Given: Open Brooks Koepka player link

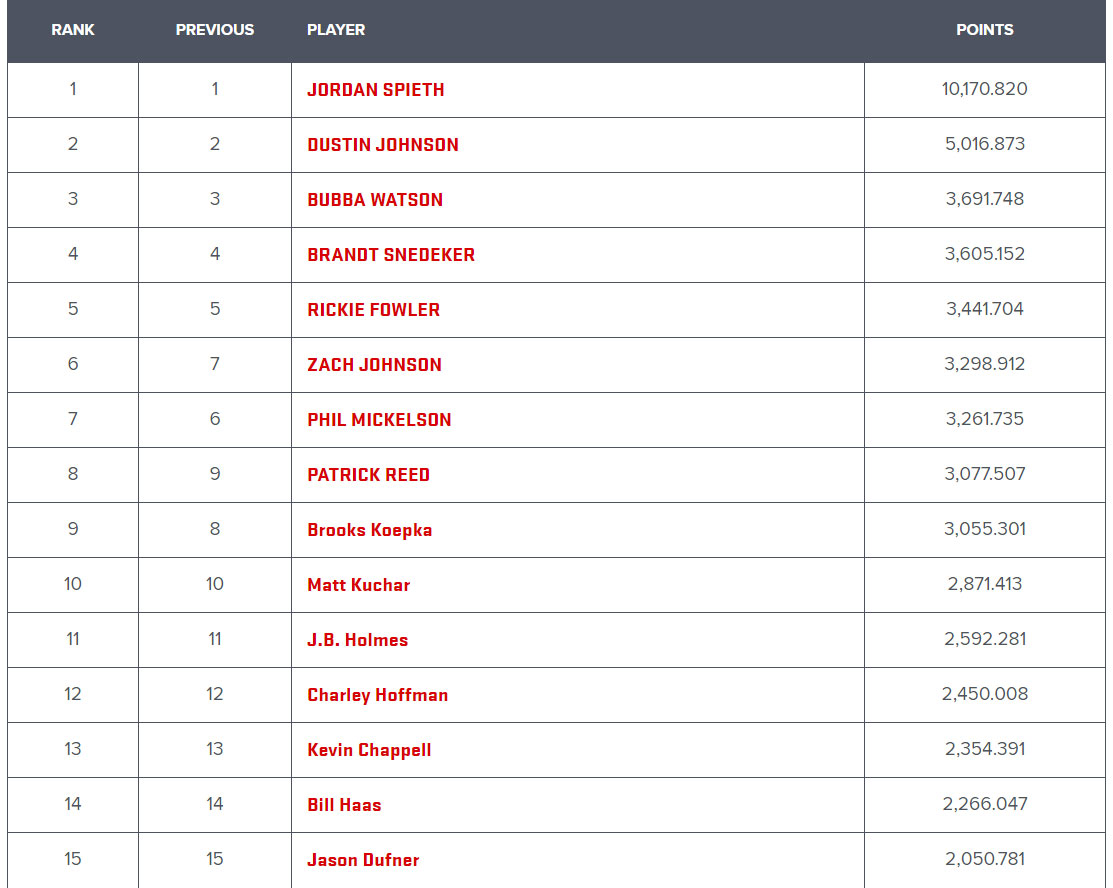Looking at the screenshot, I should click(x=370, y=530).
